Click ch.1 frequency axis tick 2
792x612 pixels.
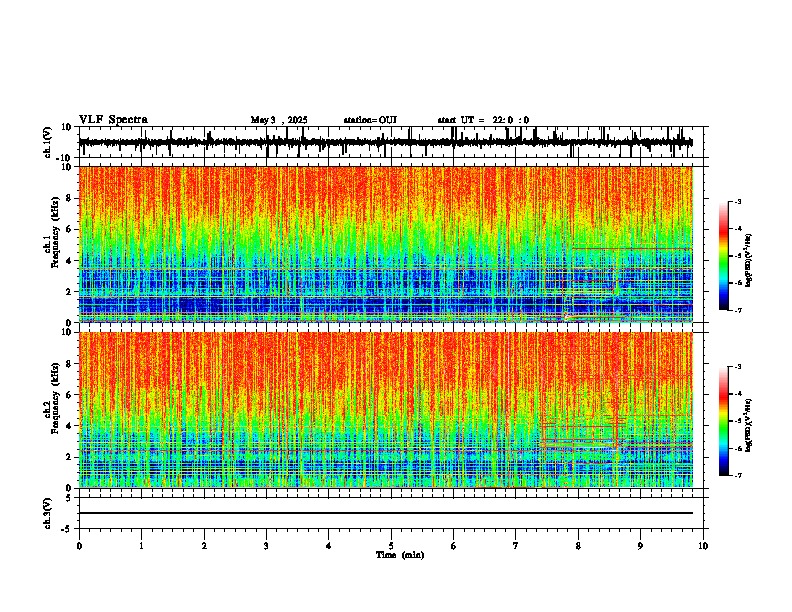(x=69, y=292)
